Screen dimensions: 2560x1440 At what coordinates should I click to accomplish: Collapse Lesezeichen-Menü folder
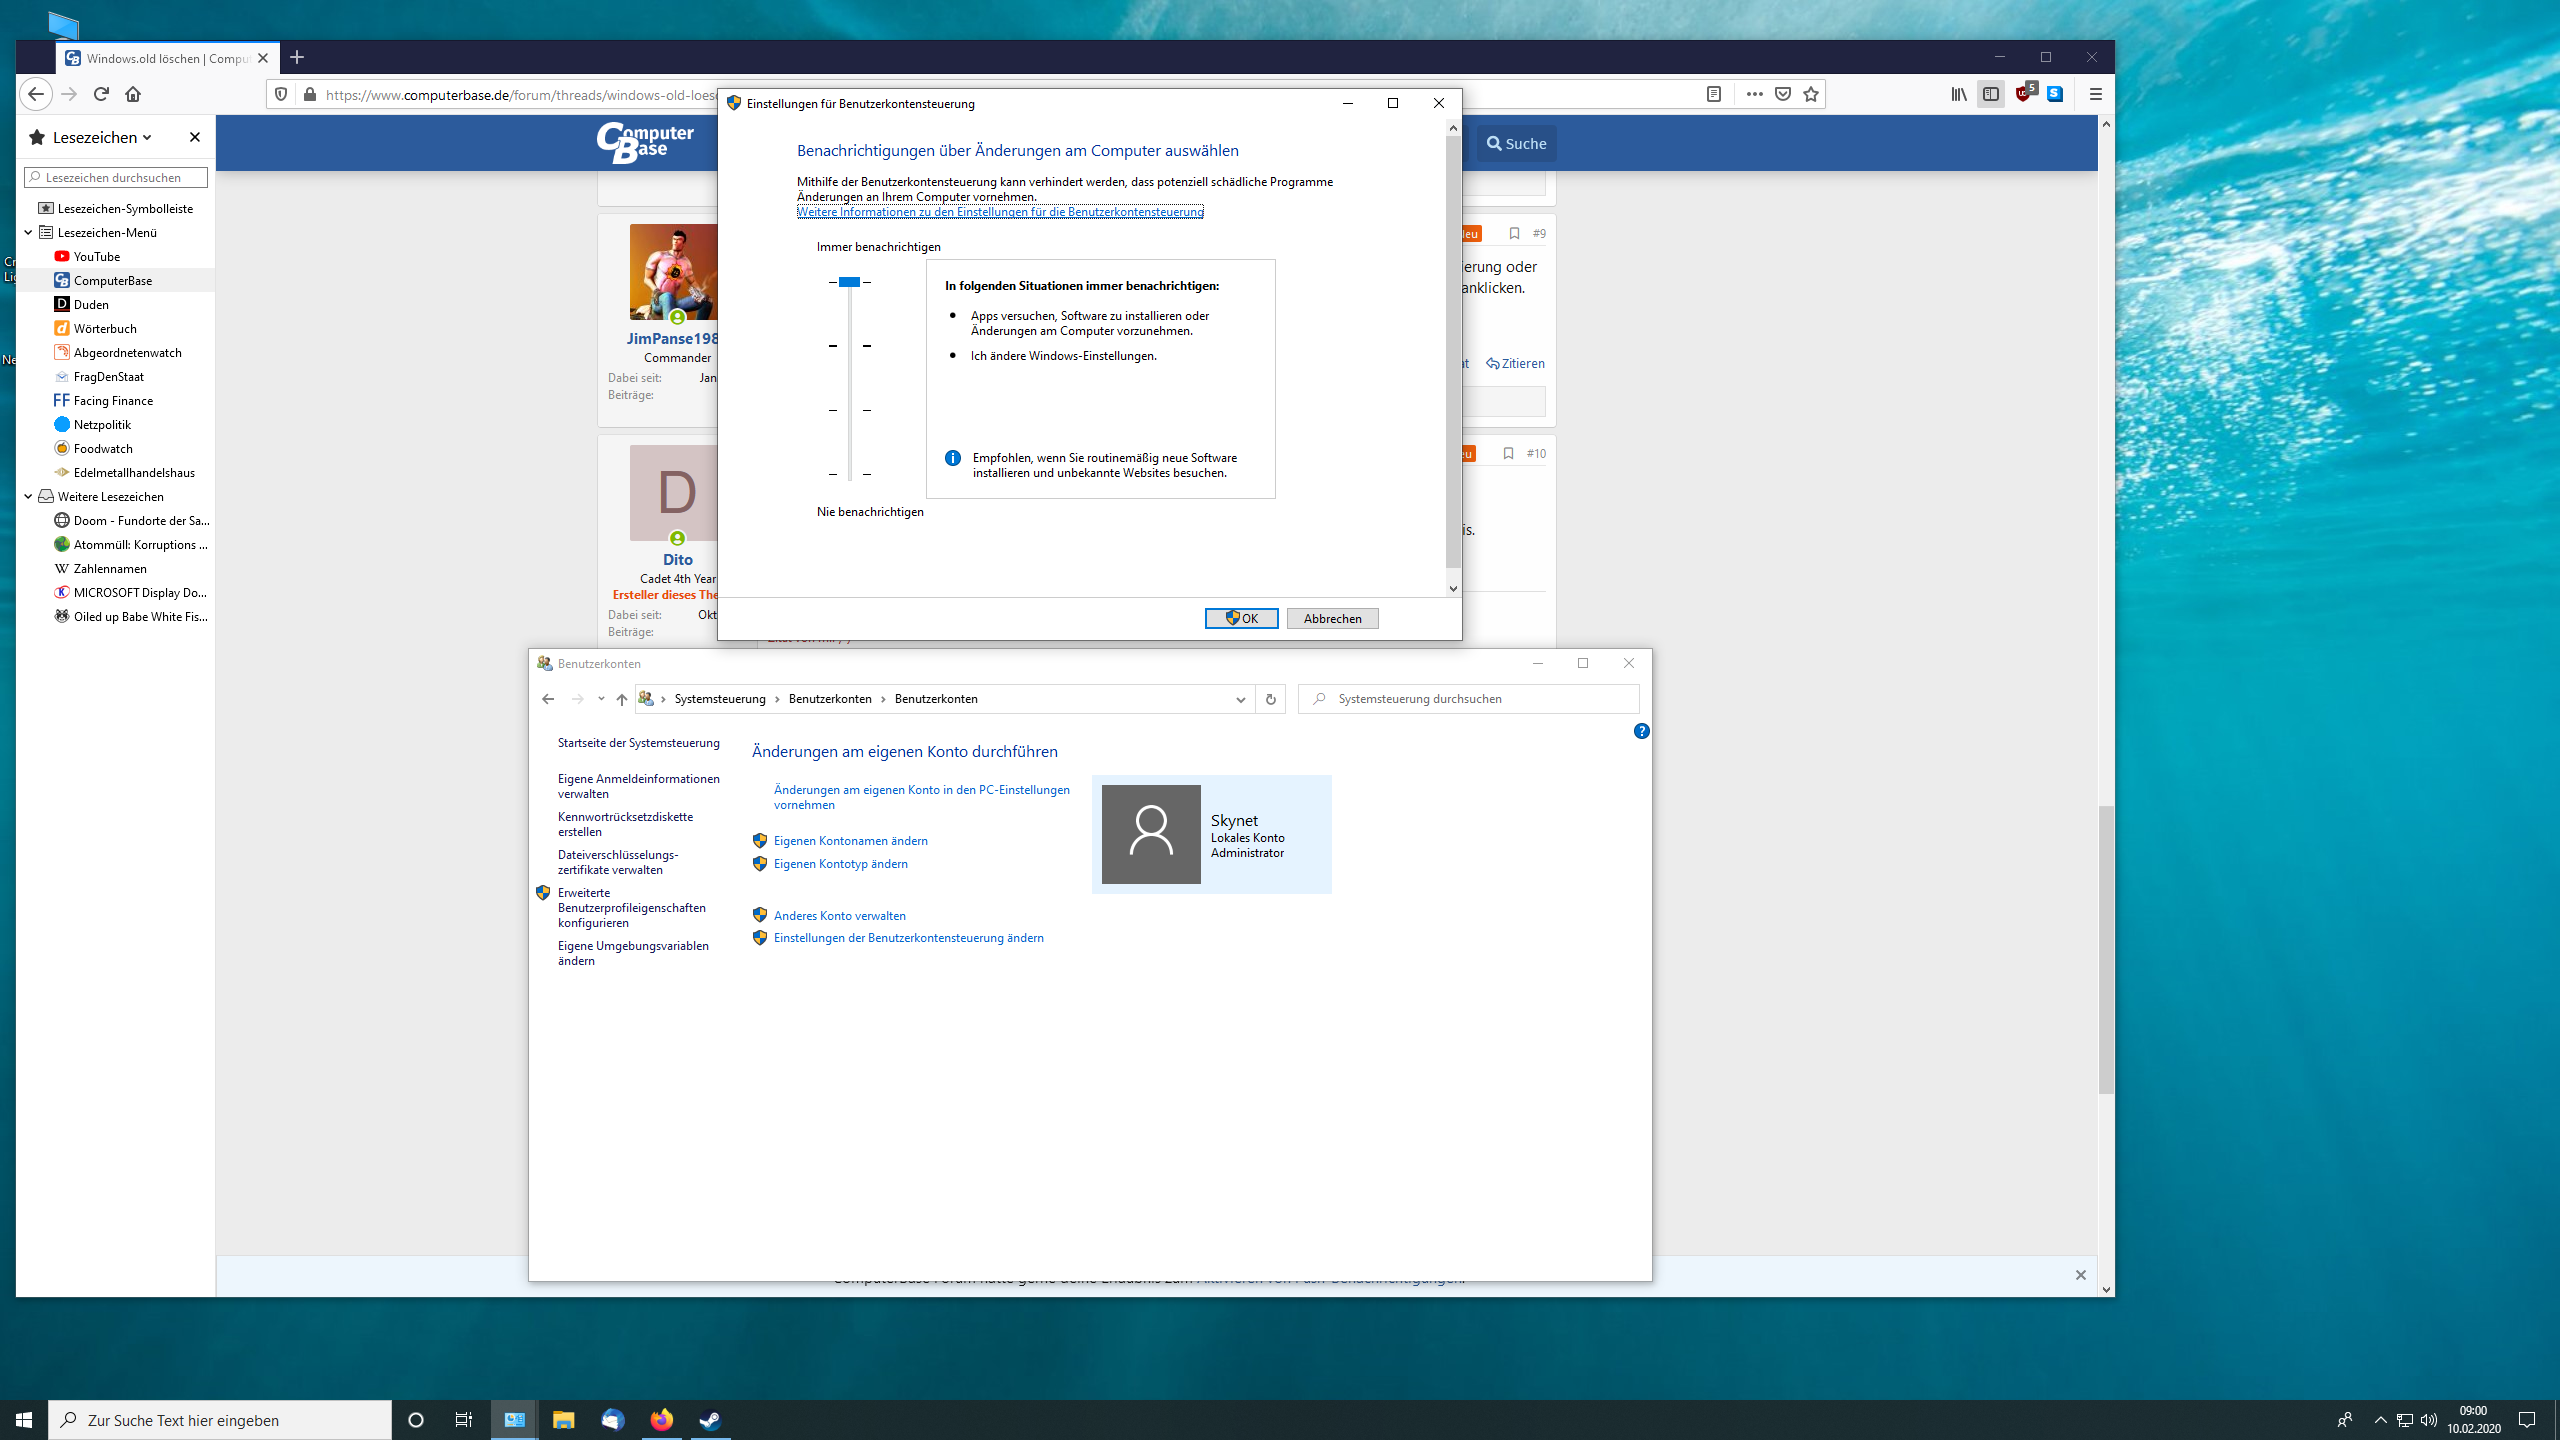tap(28, 232)
